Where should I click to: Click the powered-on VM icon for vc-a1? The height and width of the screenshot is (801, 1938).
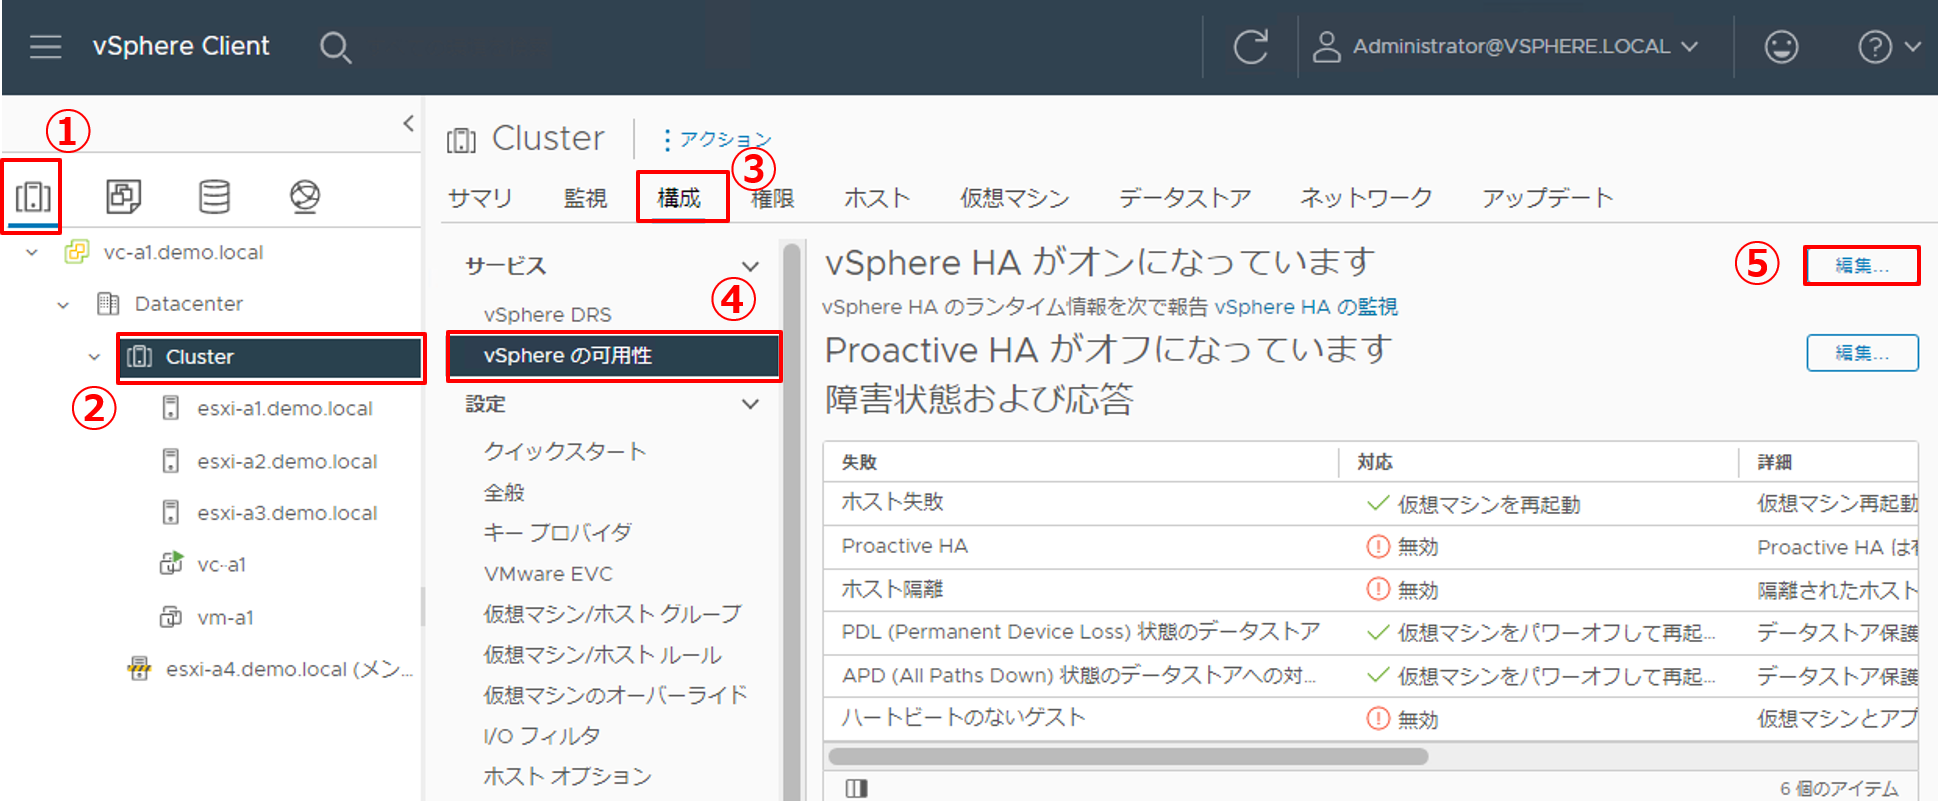[172, 564]
